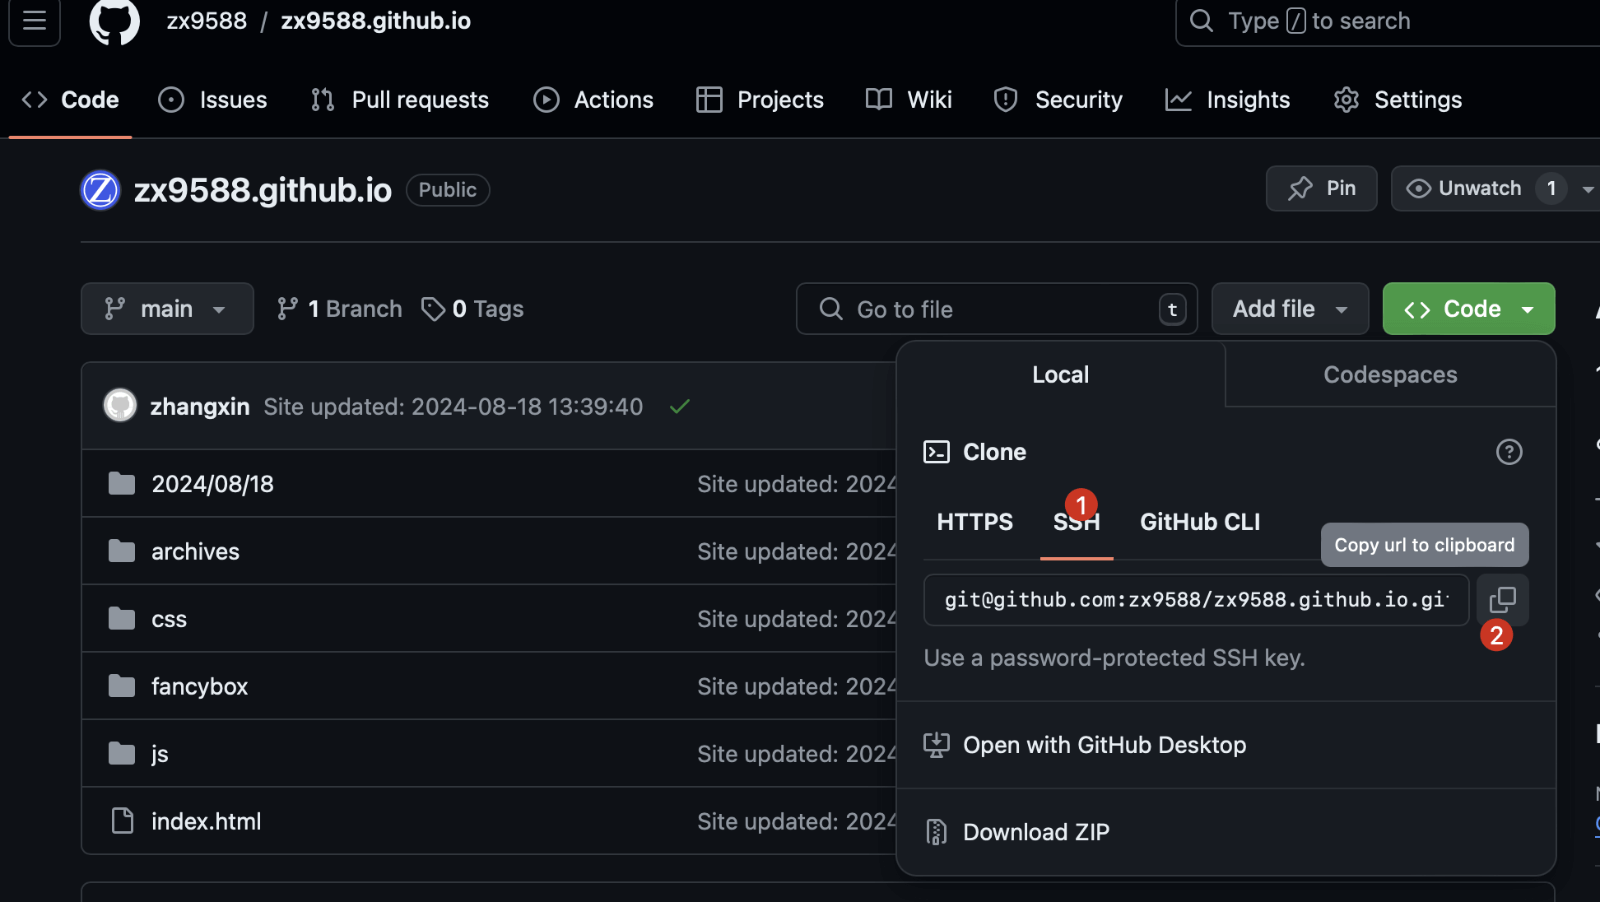This screenshot has width=1600, height=902.
Task: Click the green commit status checkmark
Action: coord(680,406)
